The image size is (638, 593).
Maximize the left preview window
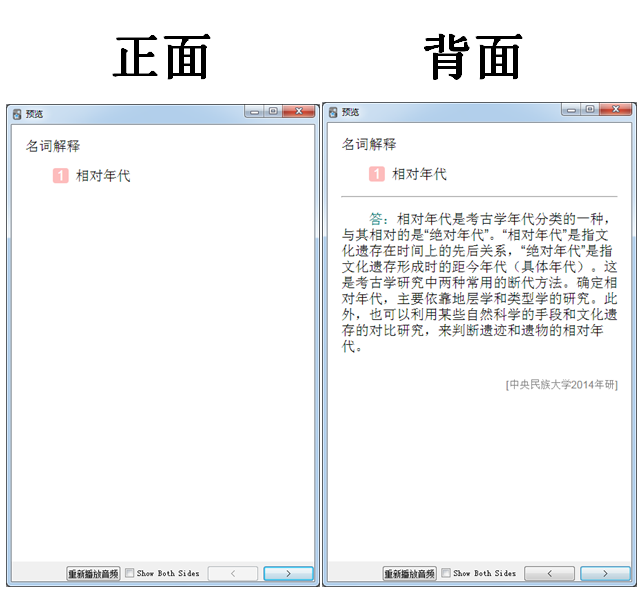273,112
